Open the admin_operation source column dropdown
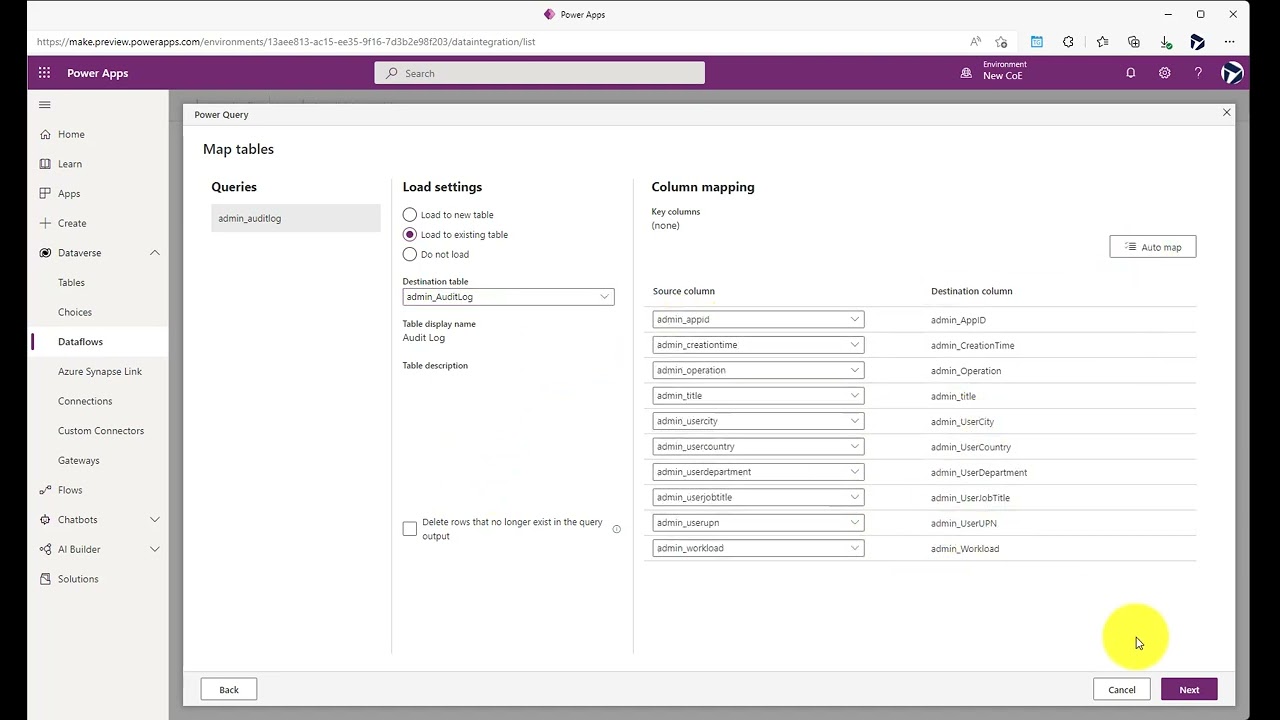 coord(758,370)
